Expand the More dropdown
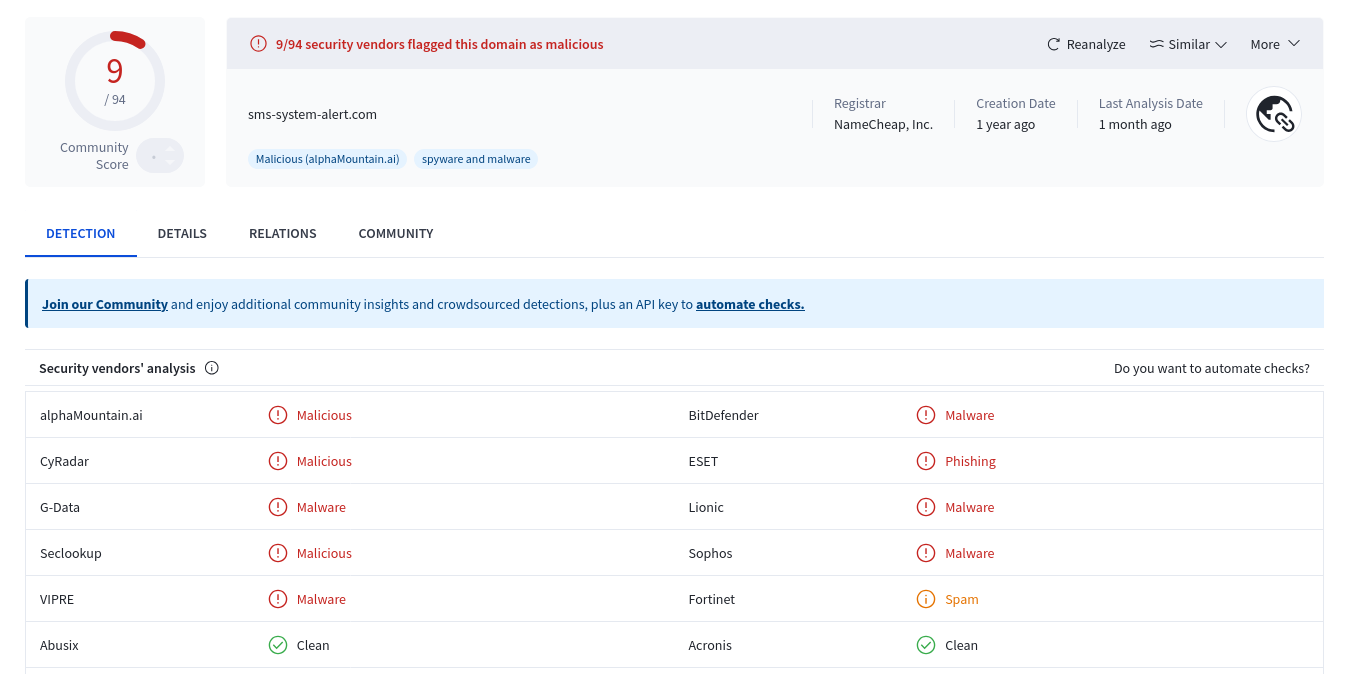Viewport: 1347px width, 674px height. click(x=1276, y=44)
